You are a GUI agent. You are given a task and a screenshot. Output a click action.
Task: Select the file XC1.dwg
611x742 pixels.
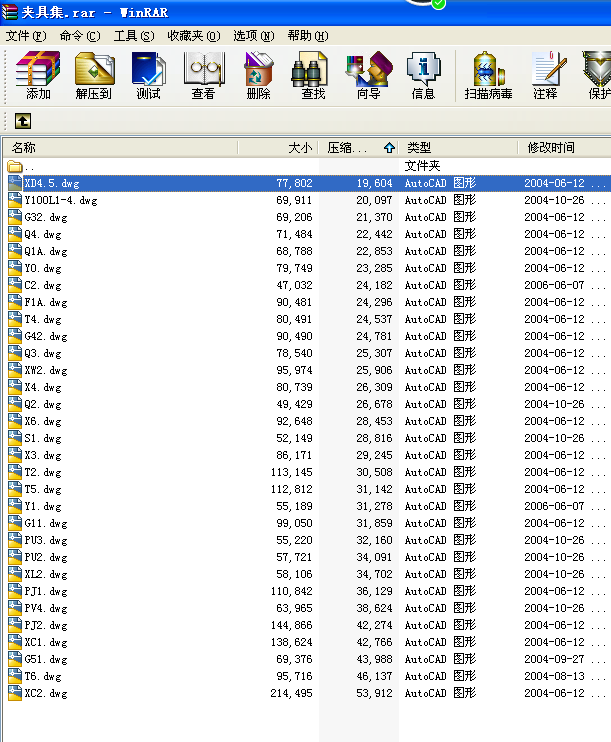[x=46, y=643]
